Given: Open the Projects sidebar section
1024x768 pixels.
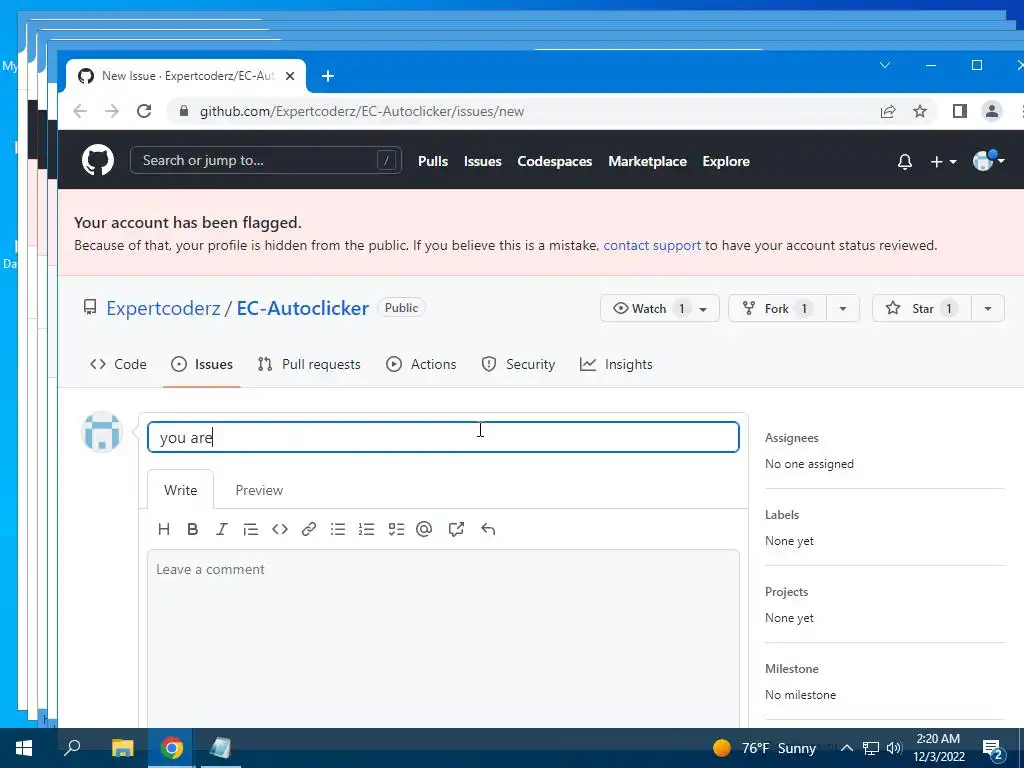Looking at the screenshot, I should click(x=786, y=592).
